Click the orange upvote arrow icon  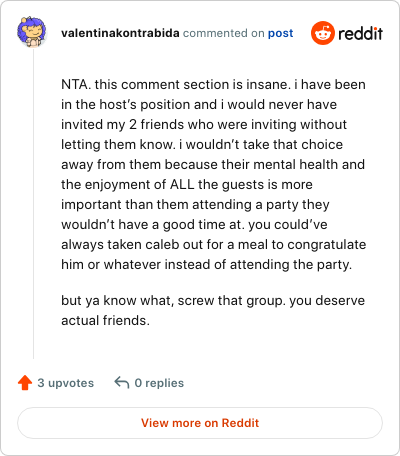25,383
